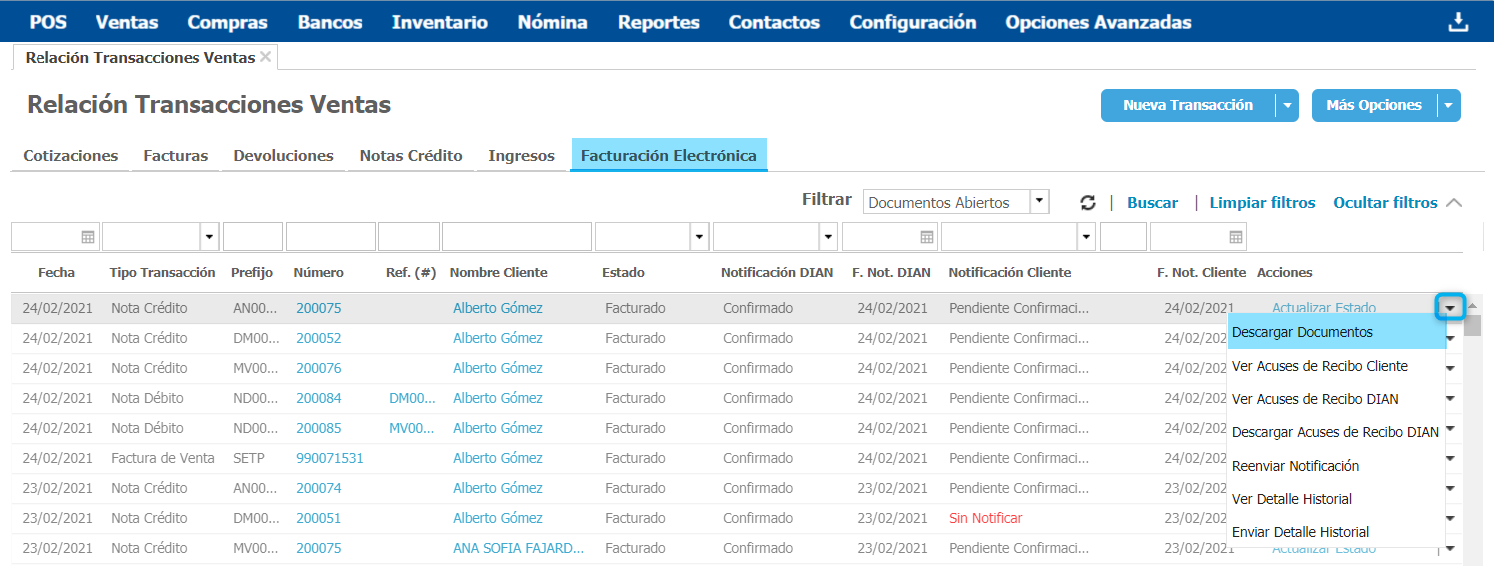1494x566 pixels.
Task: Click the Limpiar filtros link
Action: click(x=1262, y=203)
